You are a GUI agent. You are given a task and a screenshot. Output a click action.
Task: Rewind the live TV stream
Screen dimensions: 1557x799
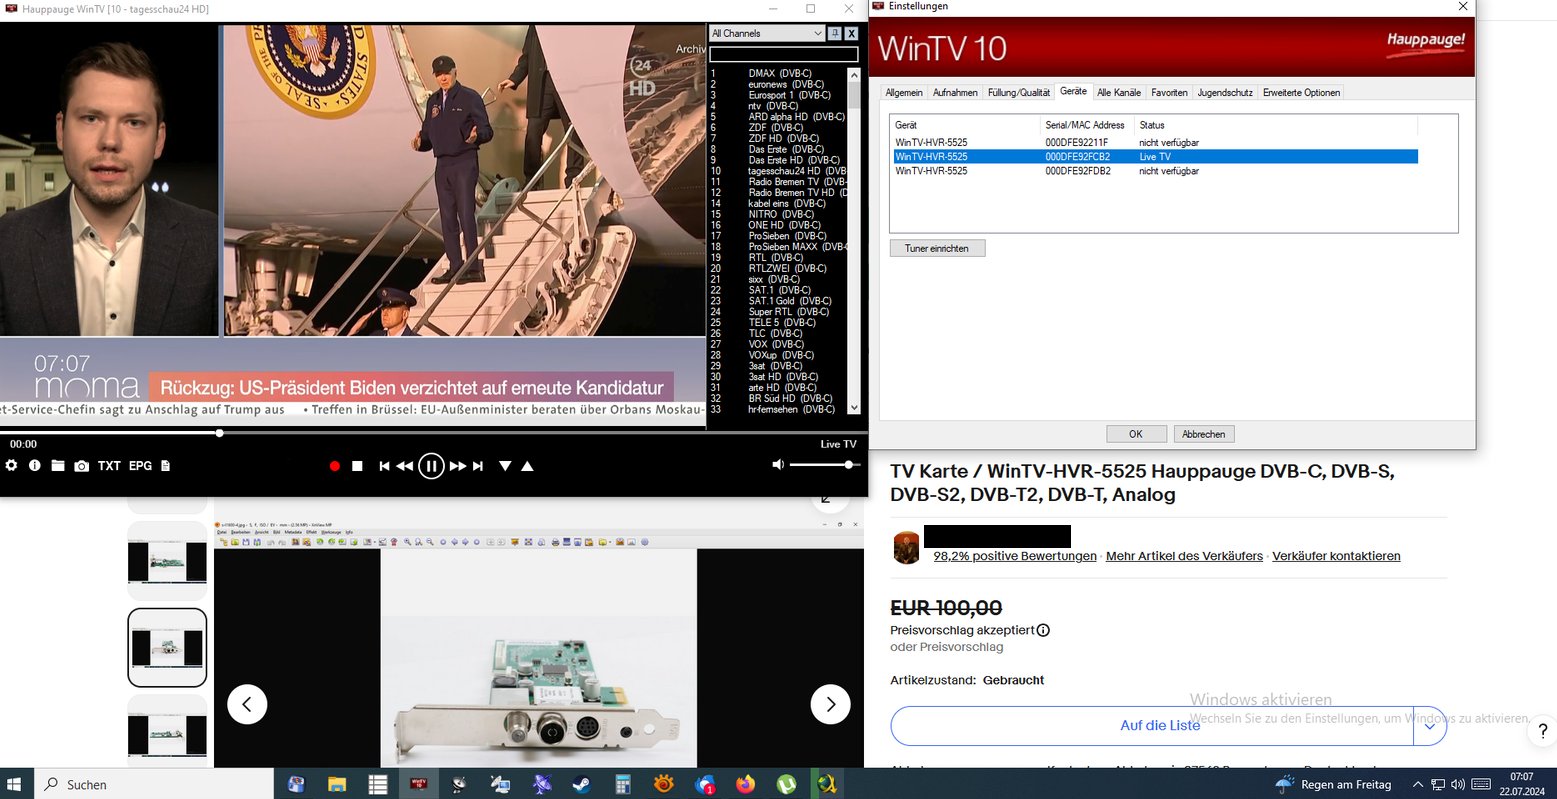404,466
